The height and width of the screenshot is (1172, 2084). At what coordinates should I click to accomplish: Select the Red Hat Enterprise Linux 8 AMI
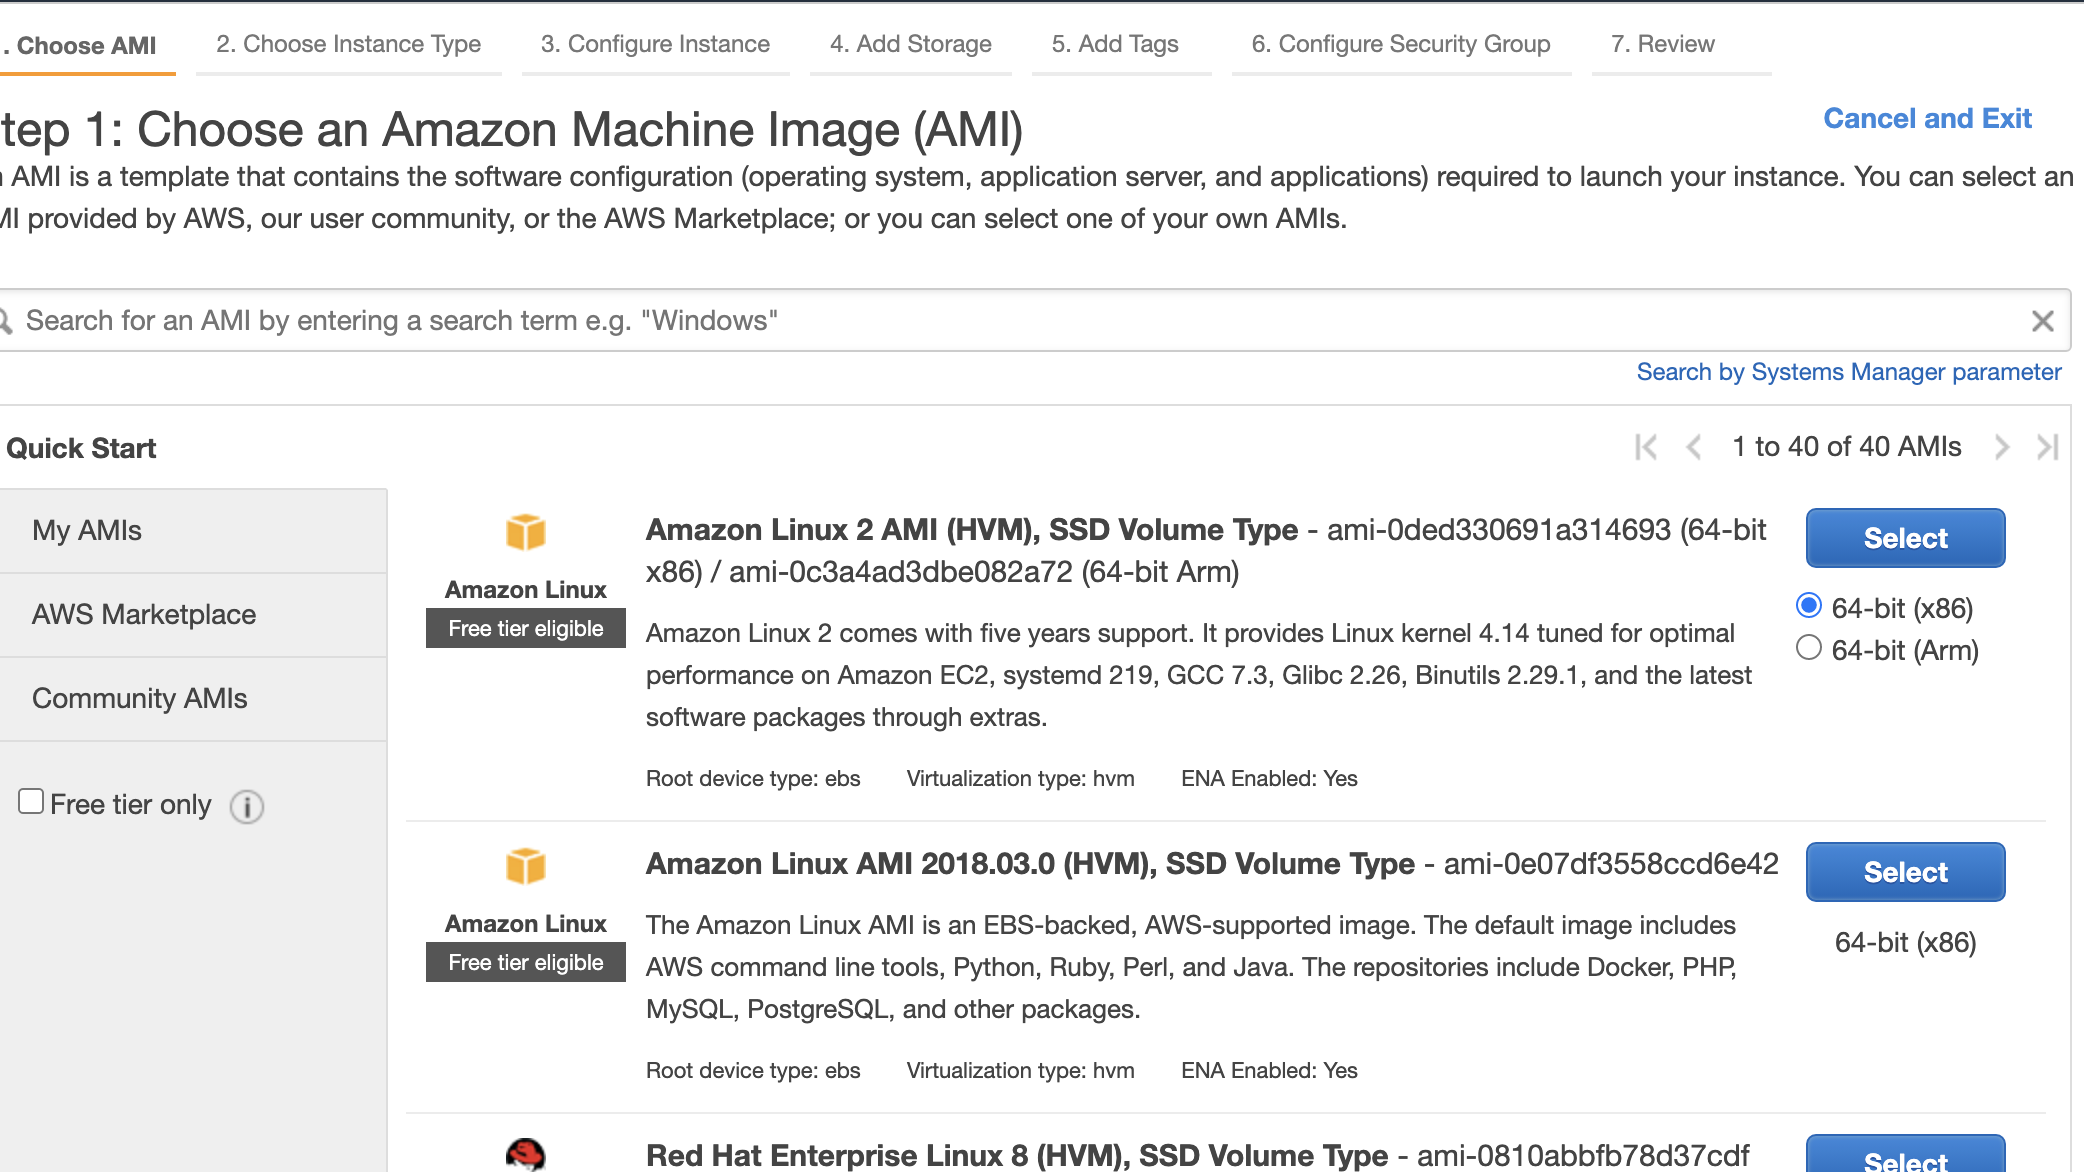(1905, 1154)
